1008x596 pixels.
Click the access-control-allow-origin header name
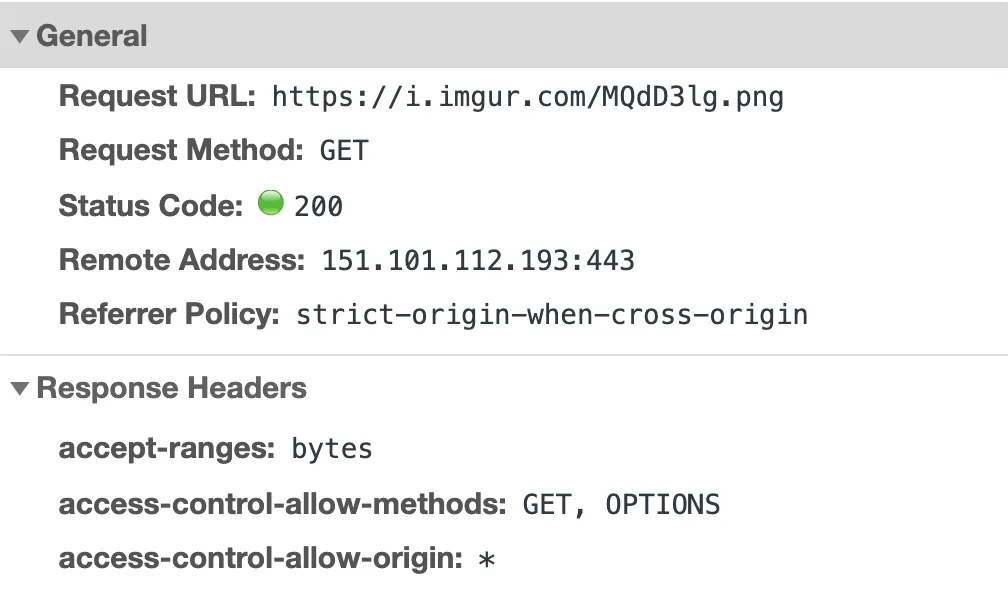click(x=260, y=558)
